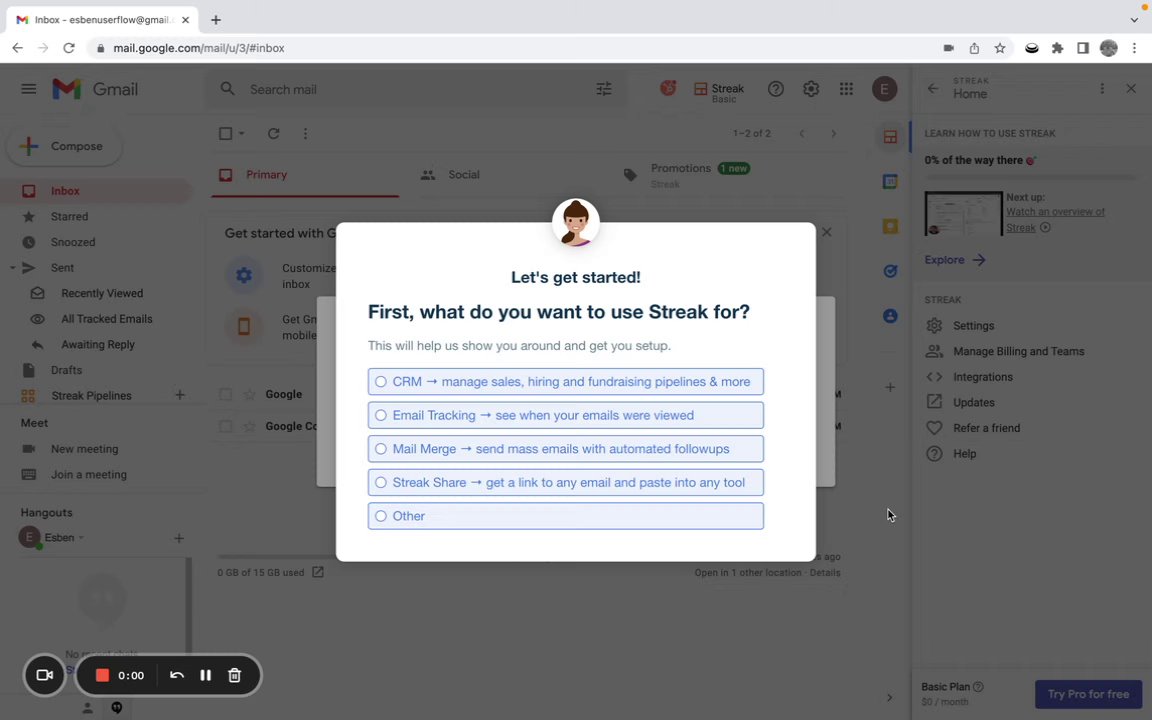Refresh the inbox
The height and width of the screenshot is (720, 1152).
273,134
